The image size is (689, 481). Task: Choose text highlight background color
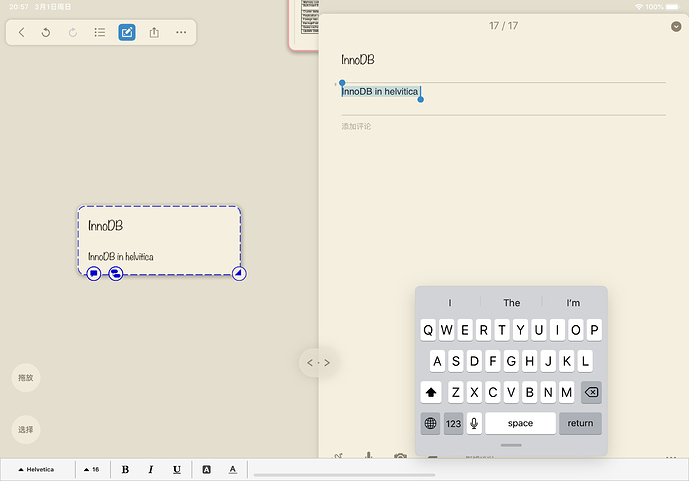[x=207, y=470]
